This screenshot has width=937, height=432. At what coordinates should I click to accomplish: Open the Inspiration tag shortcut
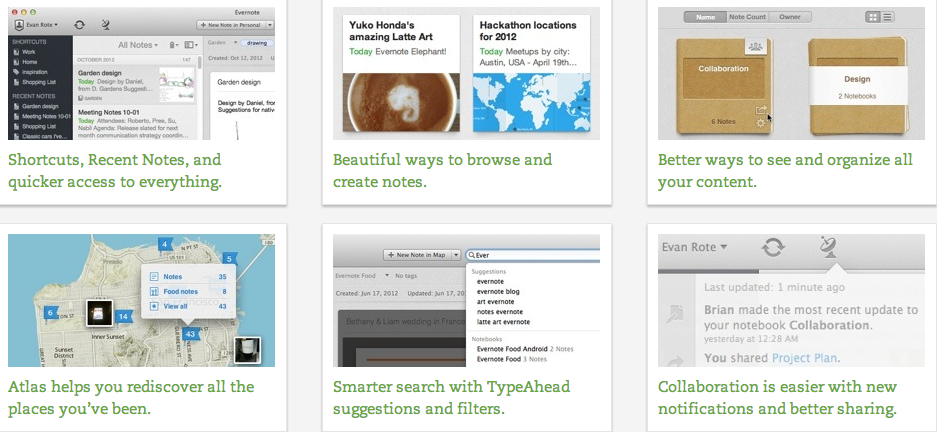[30, 72]
